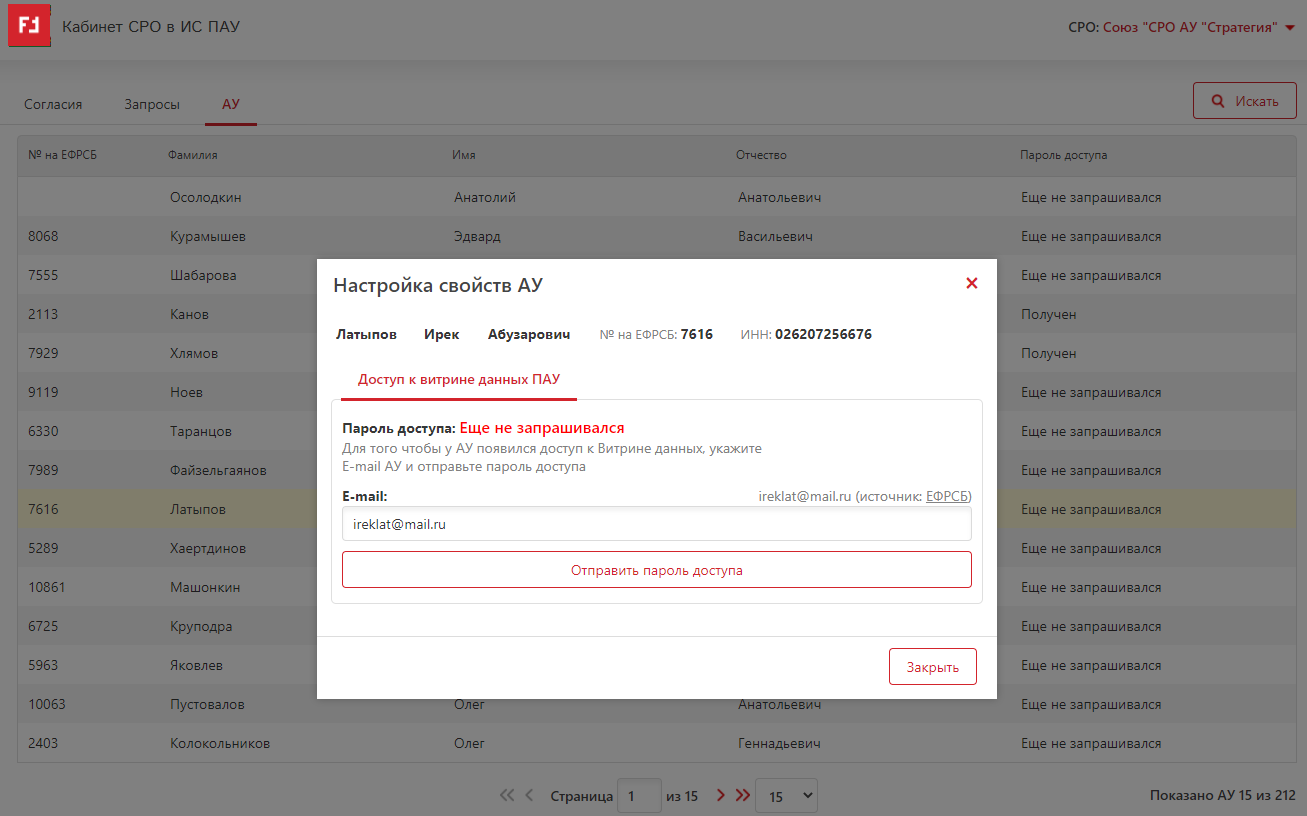This screenshot has width=1307, height=816.
Task: Click the red FI application logo
Action: click(x=29, y=28)
